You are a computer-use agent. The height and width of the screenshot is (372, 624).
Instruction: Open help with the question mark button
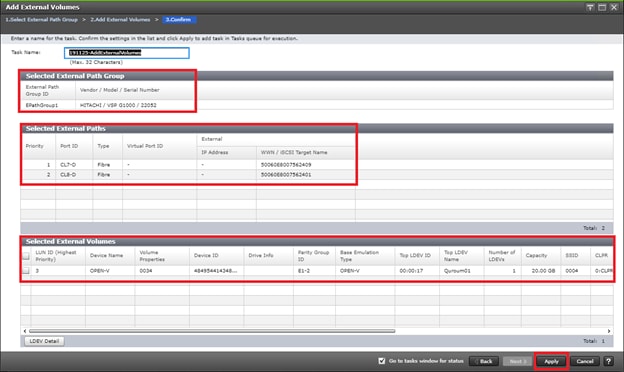608,361
